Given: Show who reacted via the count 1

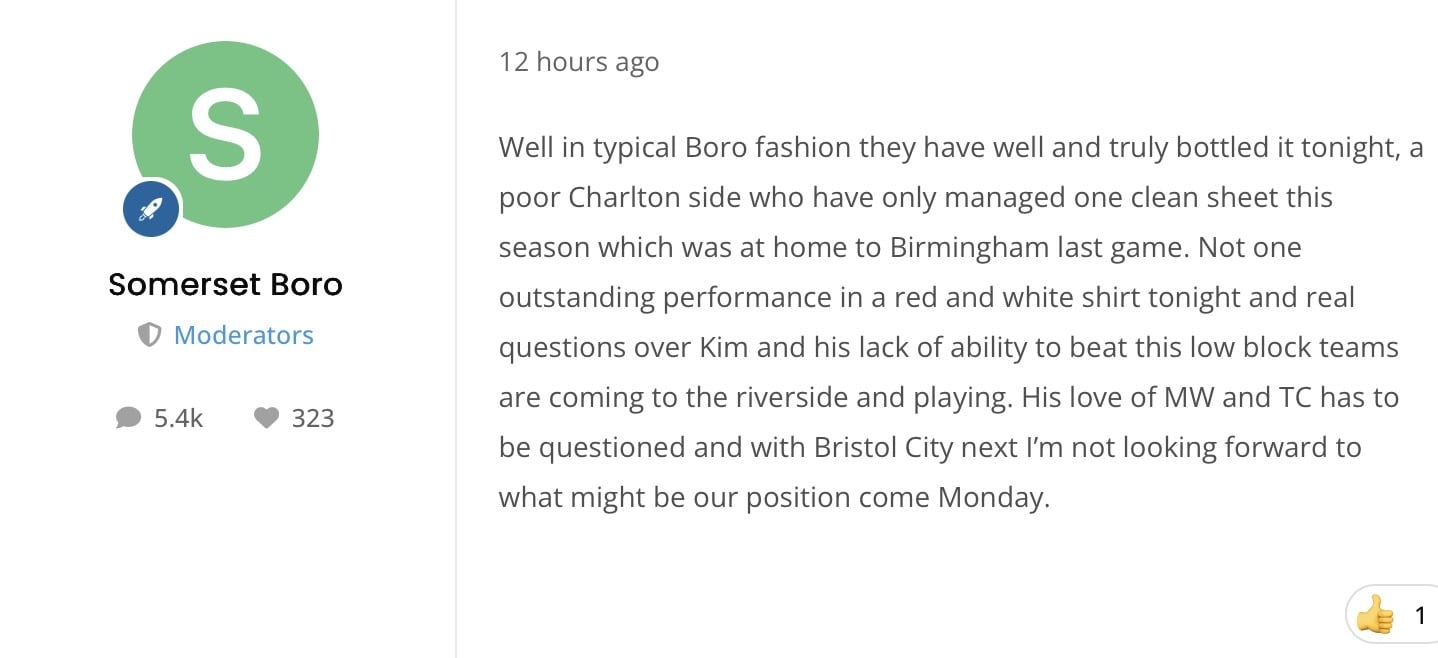Looking at the screenshot, I should 1420,616.
